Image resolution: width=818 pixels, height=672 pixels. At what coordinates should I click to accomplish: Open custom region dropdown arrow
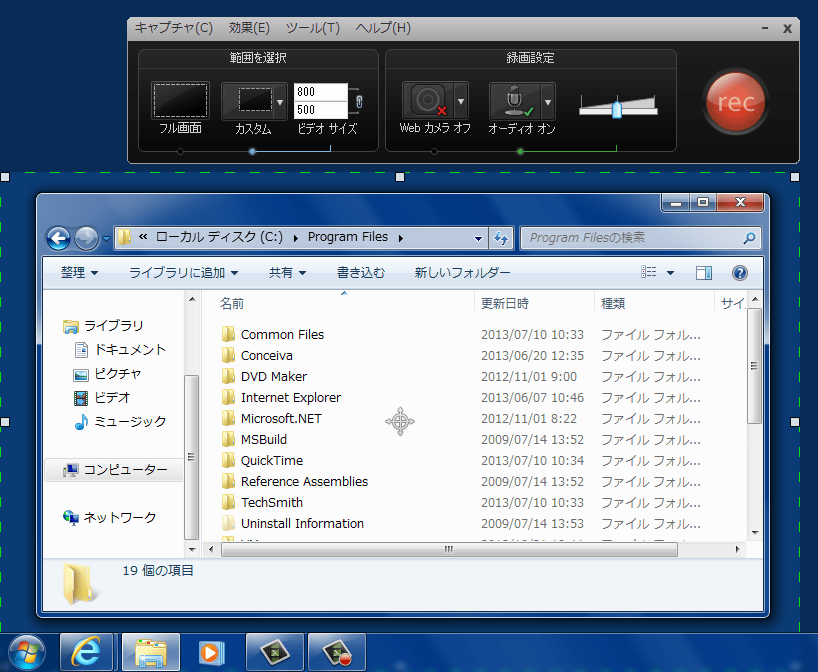[x=281, y=102]
